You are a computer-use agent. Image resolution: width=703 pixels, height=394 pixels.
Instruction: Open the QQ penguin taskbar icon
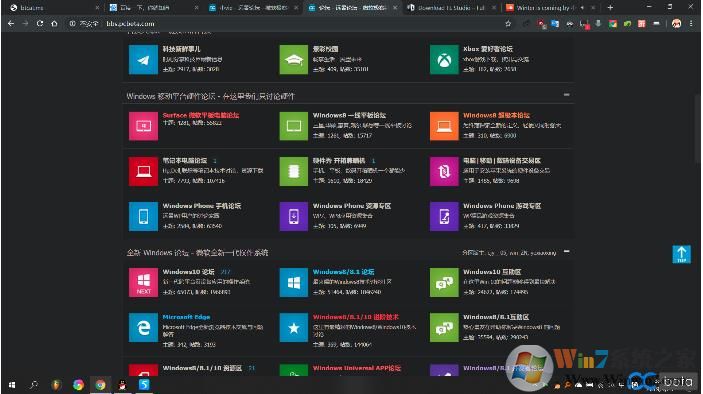click(122, 385)
